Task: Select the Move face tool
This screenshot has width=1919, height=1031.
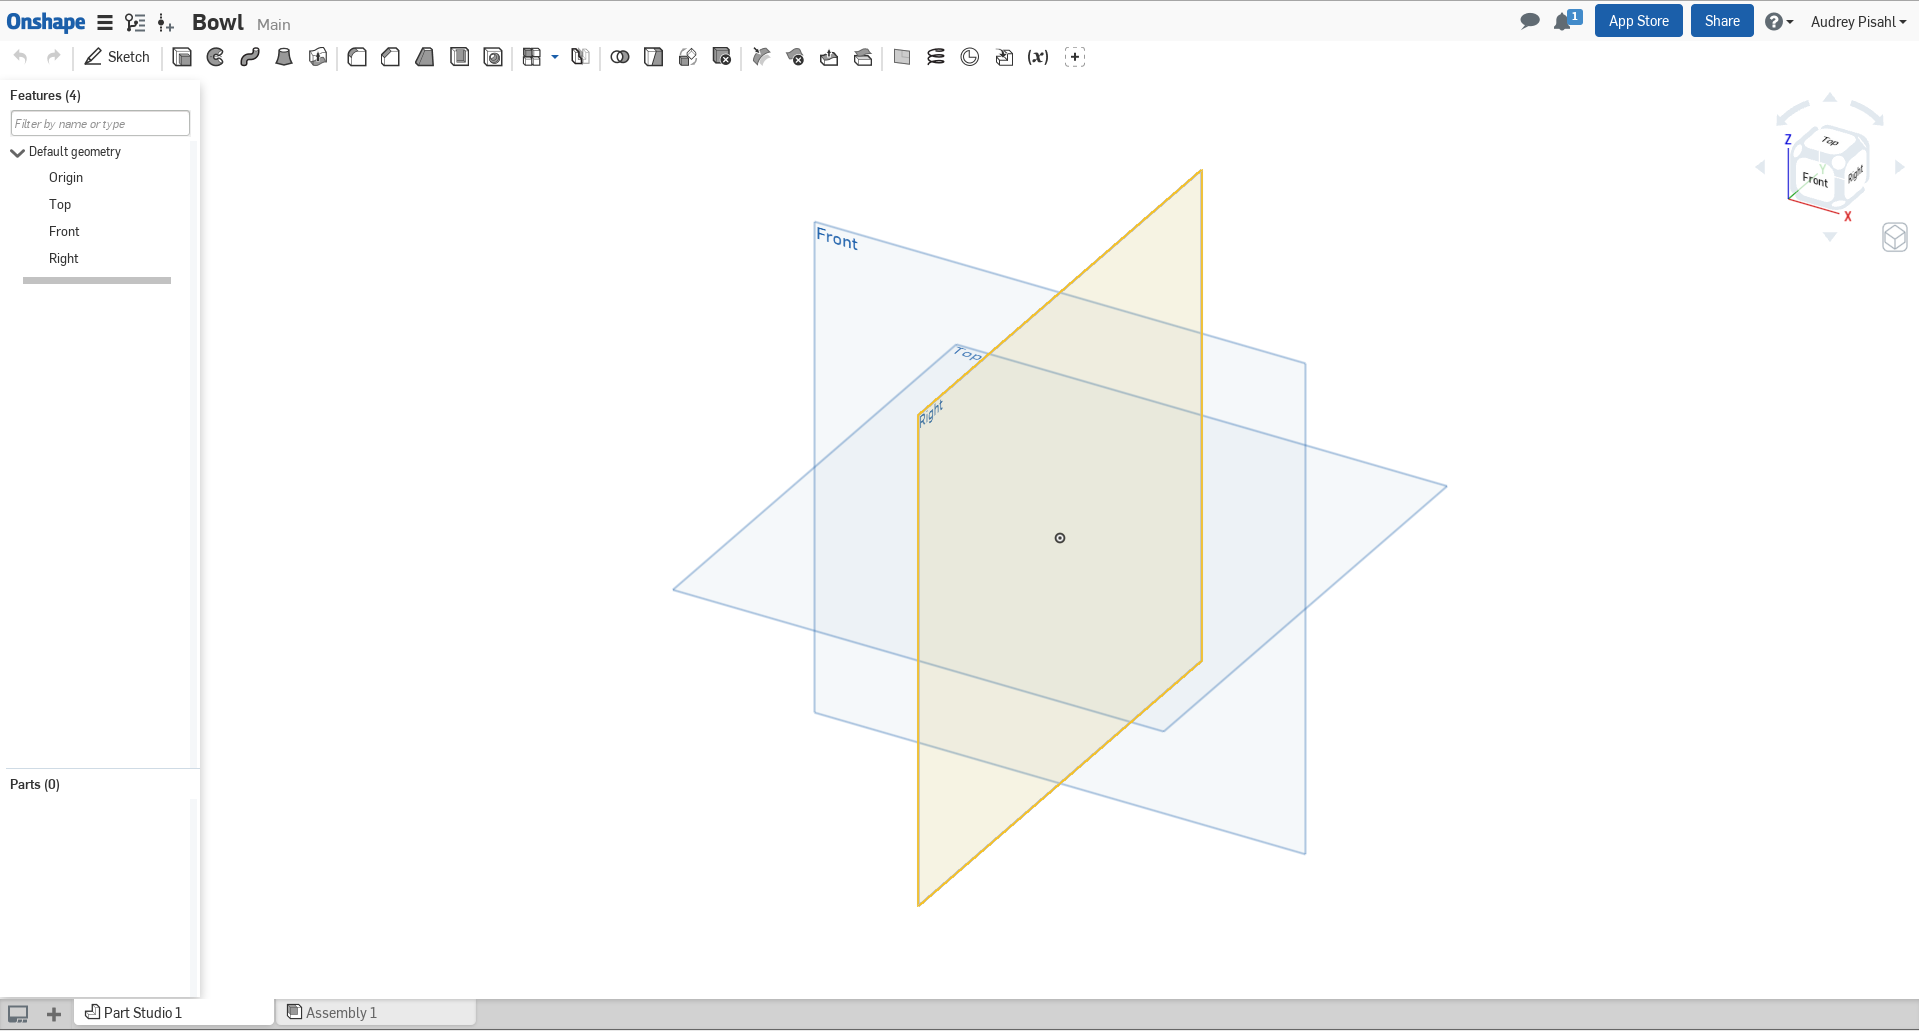Action: [x=829, y=57]
